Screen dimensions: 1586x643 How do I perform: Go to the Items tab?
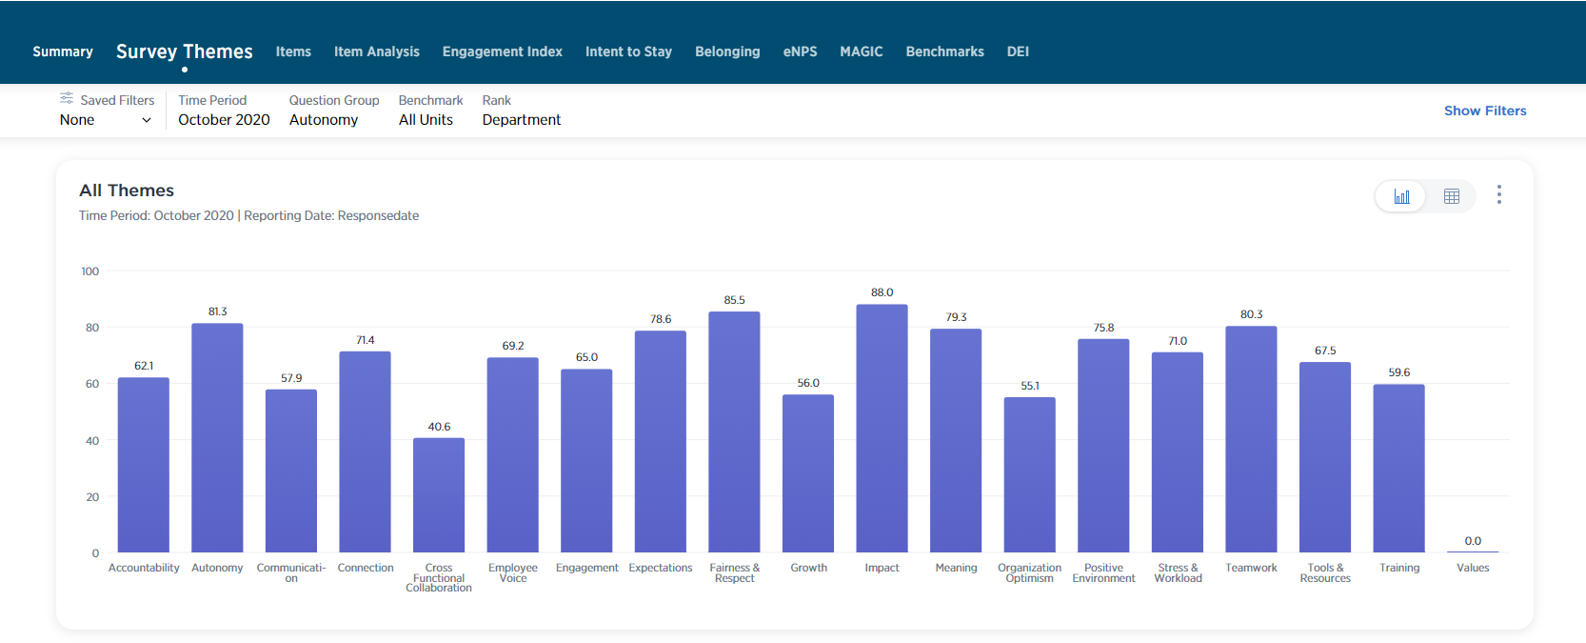[293, 52]
